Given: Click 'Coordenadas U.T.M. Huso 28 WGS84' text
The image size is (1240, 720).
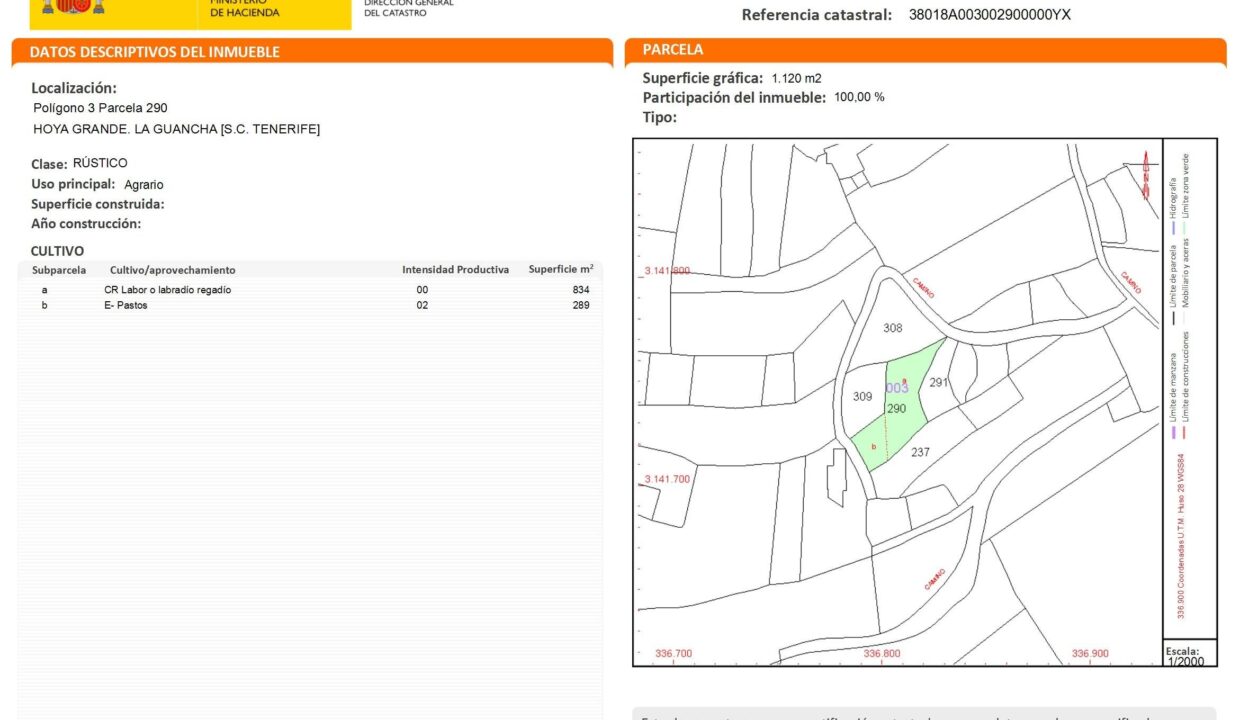Looking at the screenshot, I should click(1181, 523).
